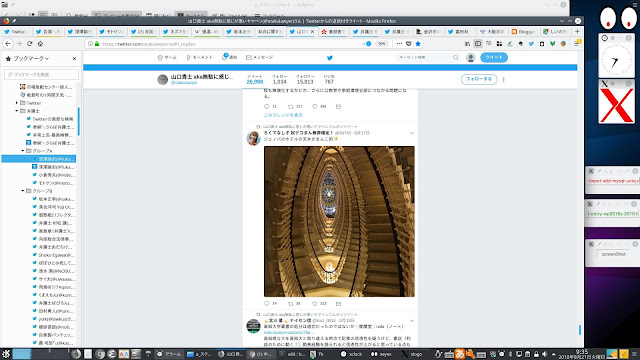Open the メッセージ (Messages) nav item
This screenshot has width=640, height=360.
click(260, 58)
